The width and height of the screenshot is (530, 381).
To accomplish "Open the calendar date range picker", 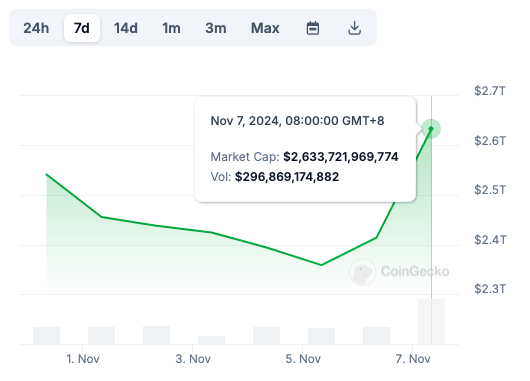I will point(313,28).
